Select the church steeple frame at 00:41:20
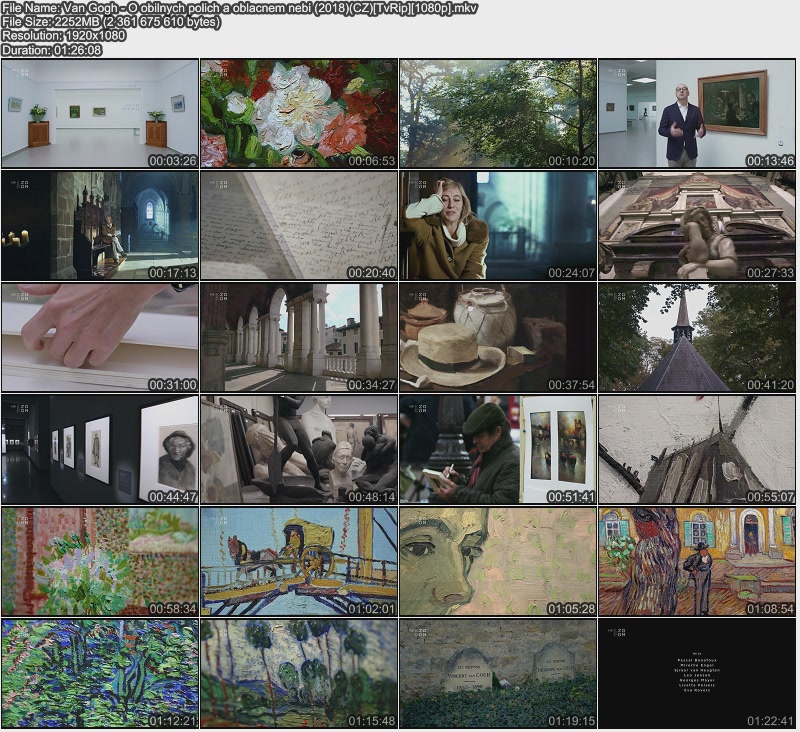Viewport: 800px width, 732px height. (x=697, y=337)
